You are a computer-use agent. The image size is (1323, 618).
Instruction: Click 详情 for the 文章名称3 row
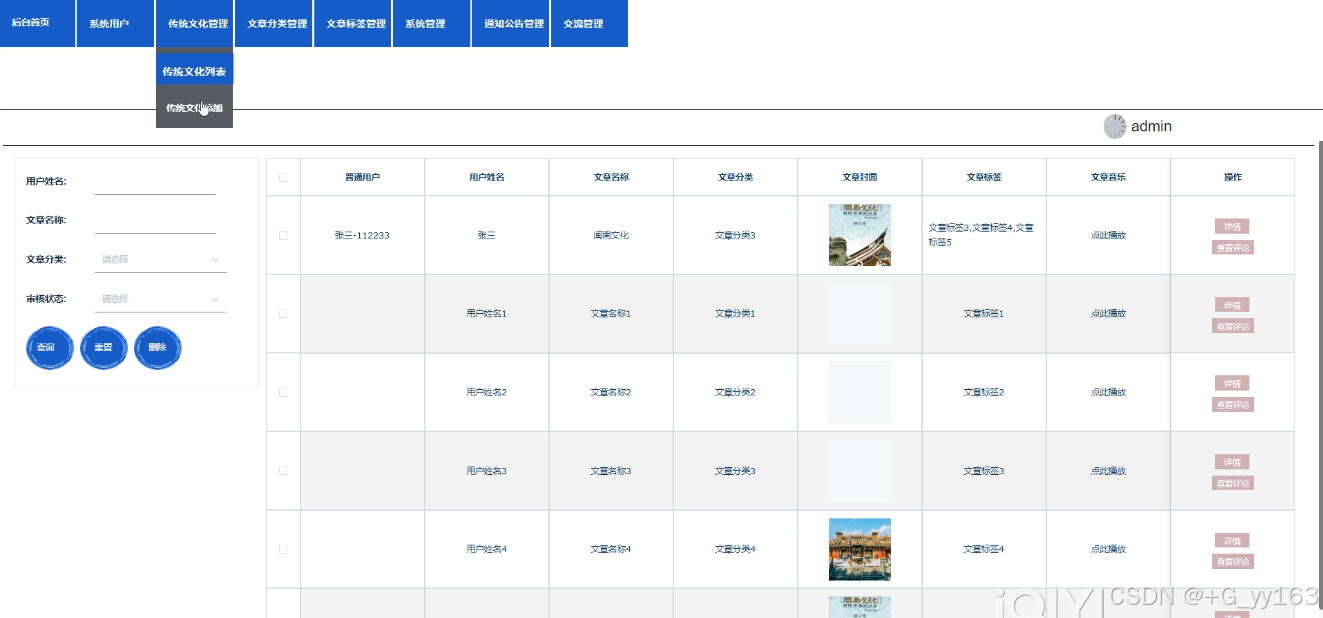click(1232, 462)
